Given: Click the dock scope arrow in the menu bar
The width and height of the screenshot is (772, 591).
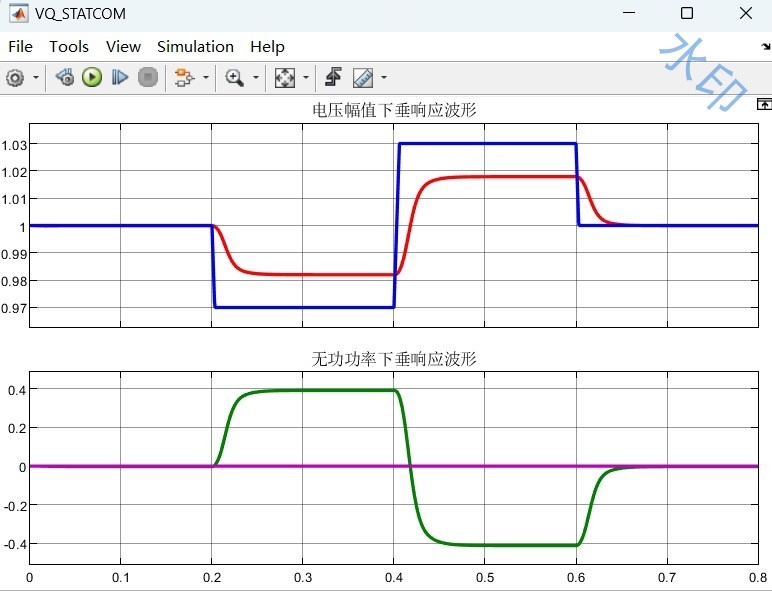Looking at the screenshot, I should [766, 47].
